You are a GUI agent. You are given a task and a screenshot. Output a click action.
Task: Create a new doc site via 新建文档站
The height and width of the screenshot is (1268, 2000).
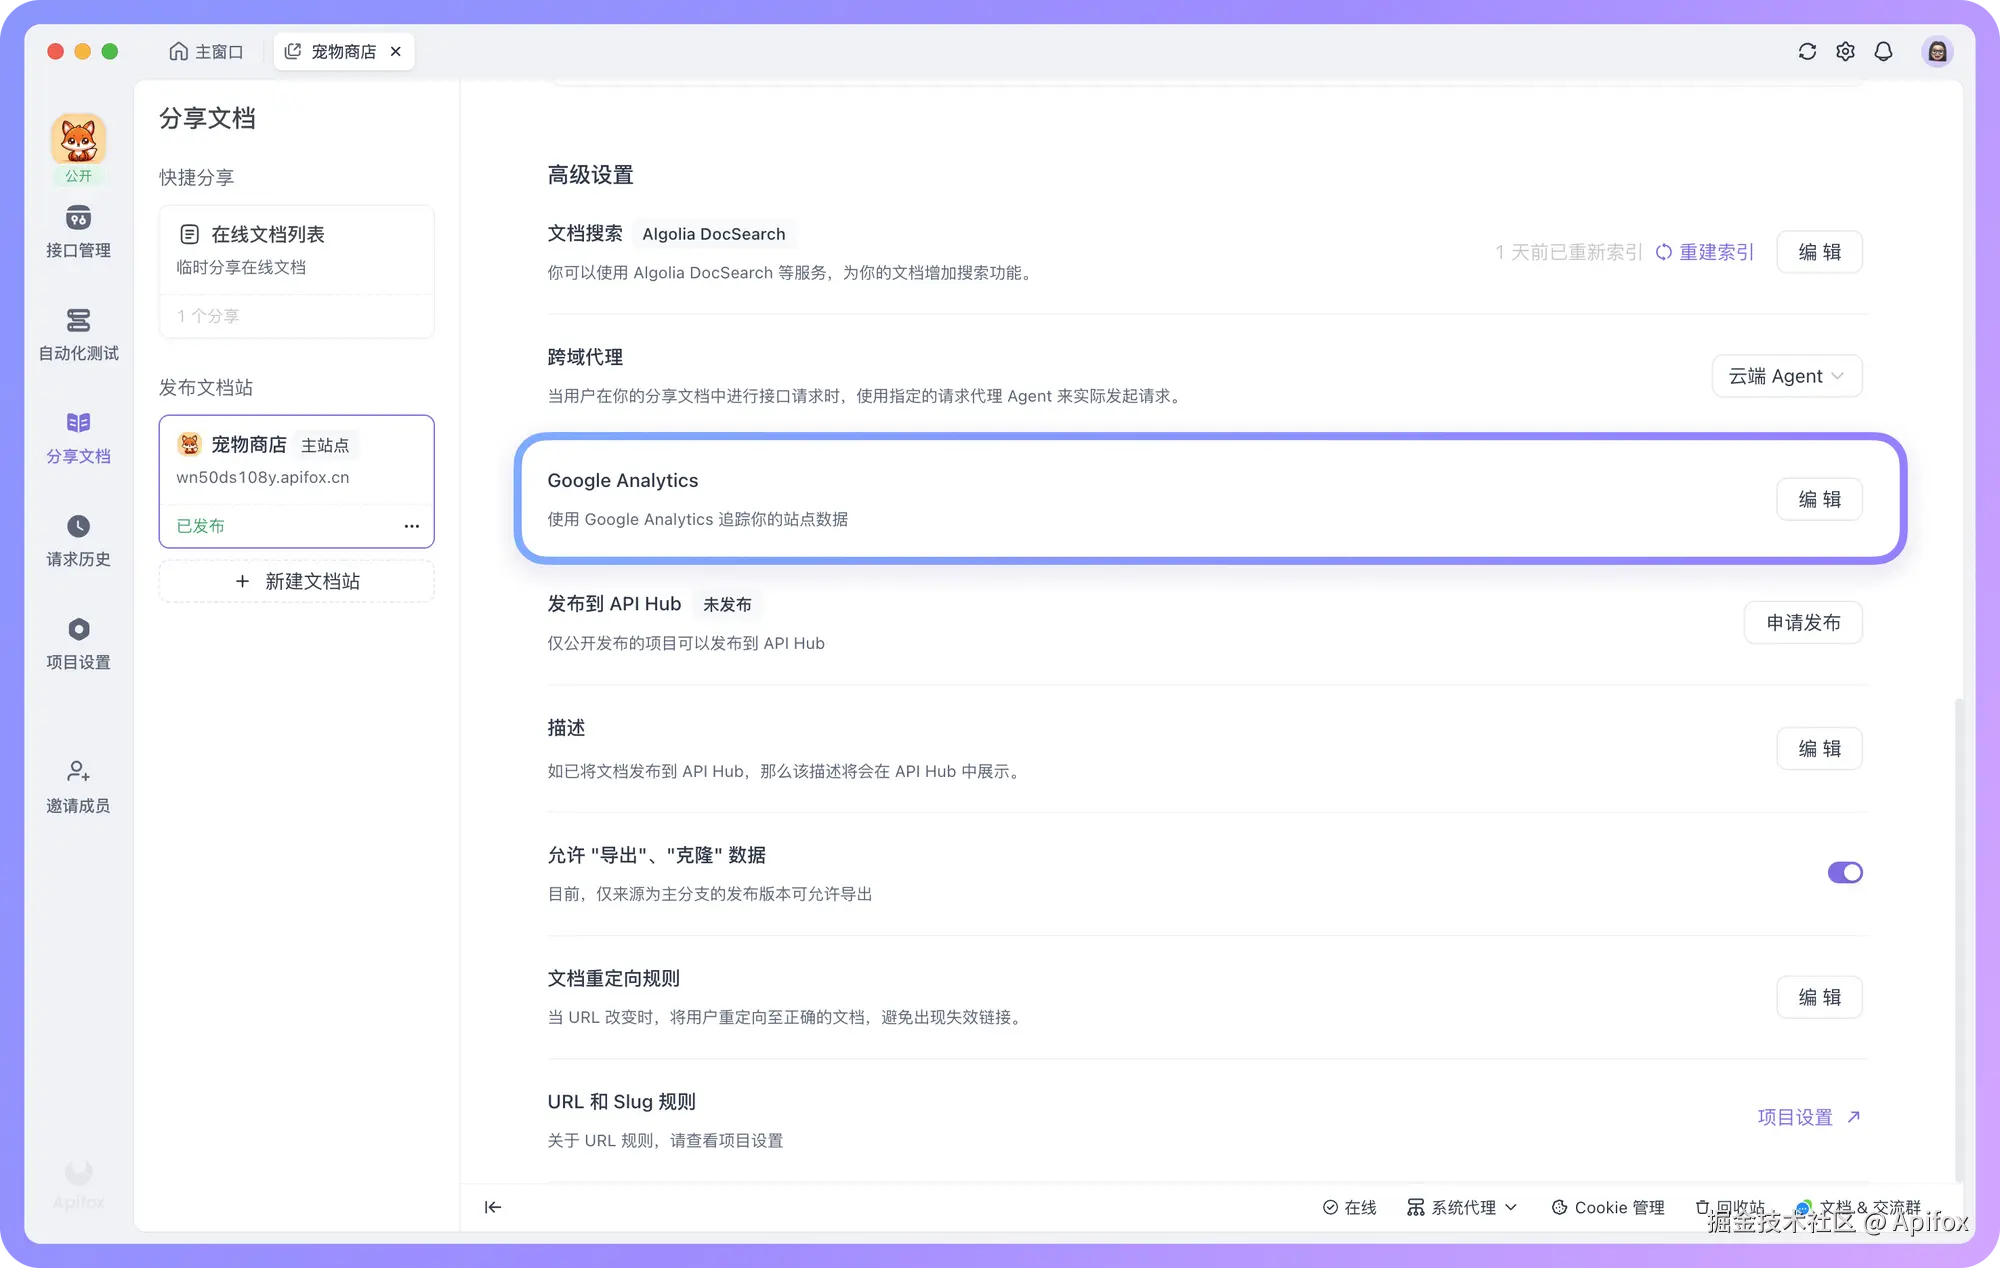[x=296, y=581]
